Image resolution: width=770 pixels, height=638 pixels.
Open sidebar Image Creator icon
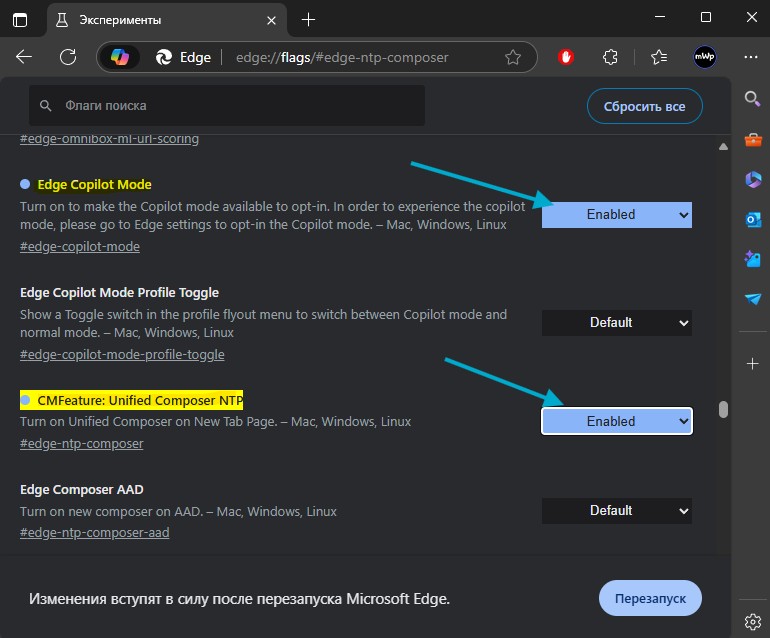[x=753, y=259]
